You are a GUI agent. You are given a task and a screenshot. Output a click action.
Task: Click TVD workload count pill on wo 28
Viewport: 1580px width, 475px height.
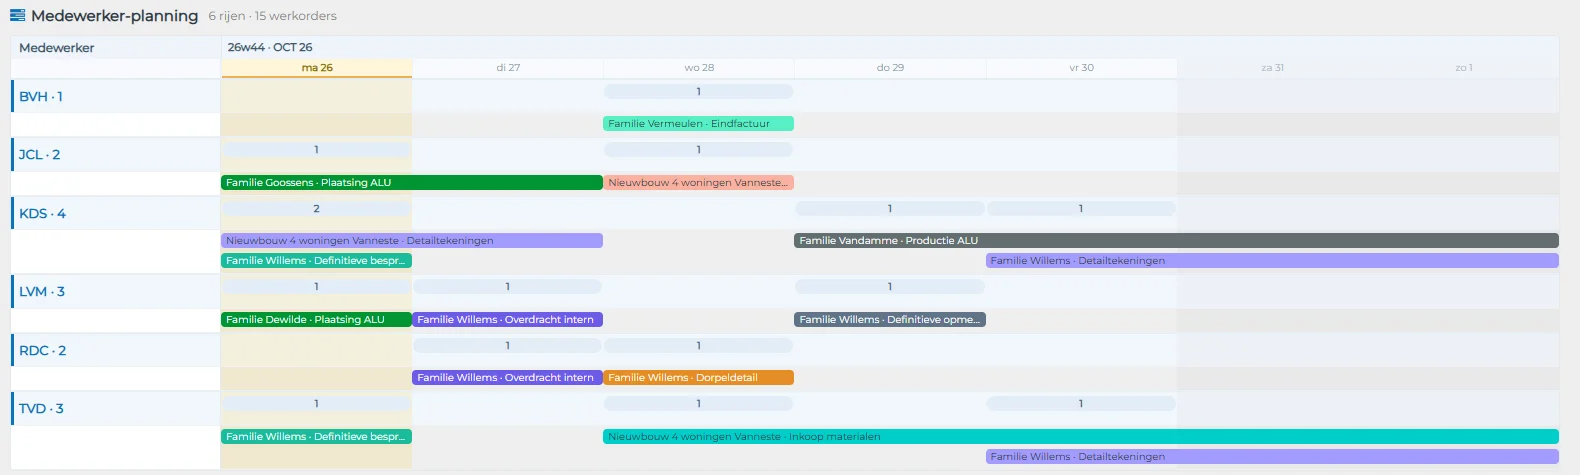pyautogui.click(x=698, y=404)
